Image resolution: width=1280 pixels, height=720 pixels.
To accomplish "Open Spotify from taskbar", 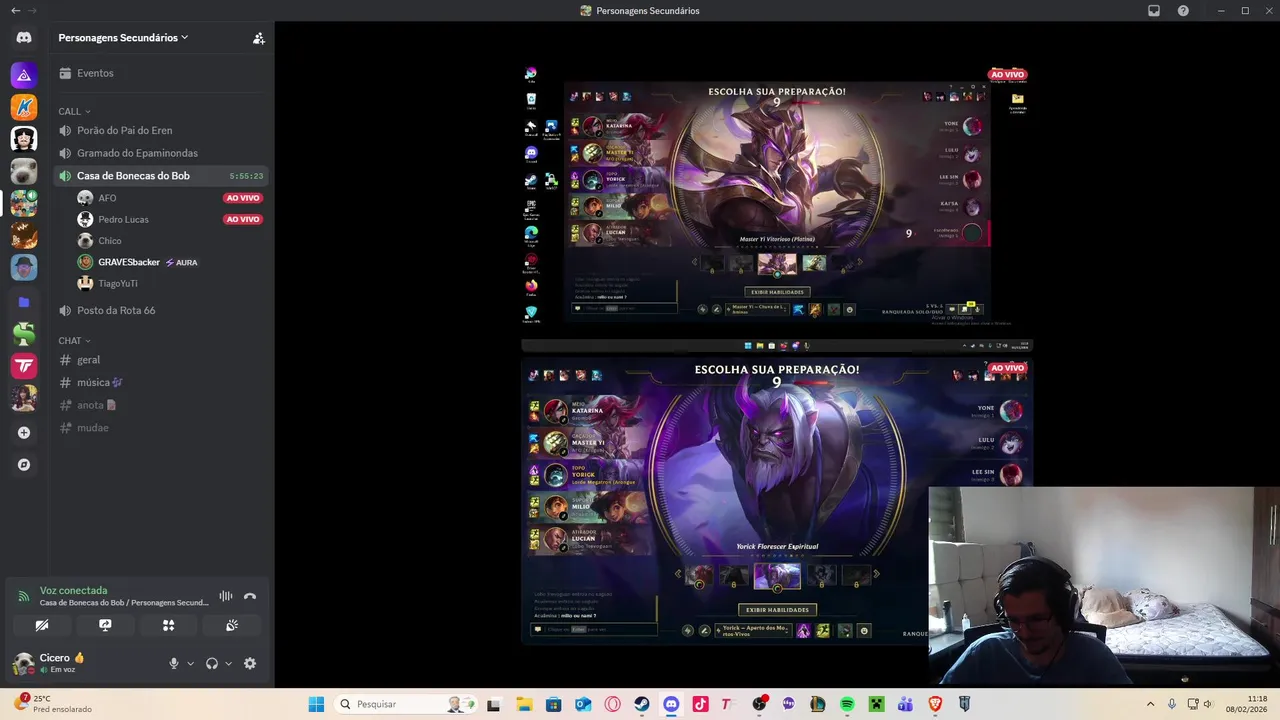I will coord(847,704).
